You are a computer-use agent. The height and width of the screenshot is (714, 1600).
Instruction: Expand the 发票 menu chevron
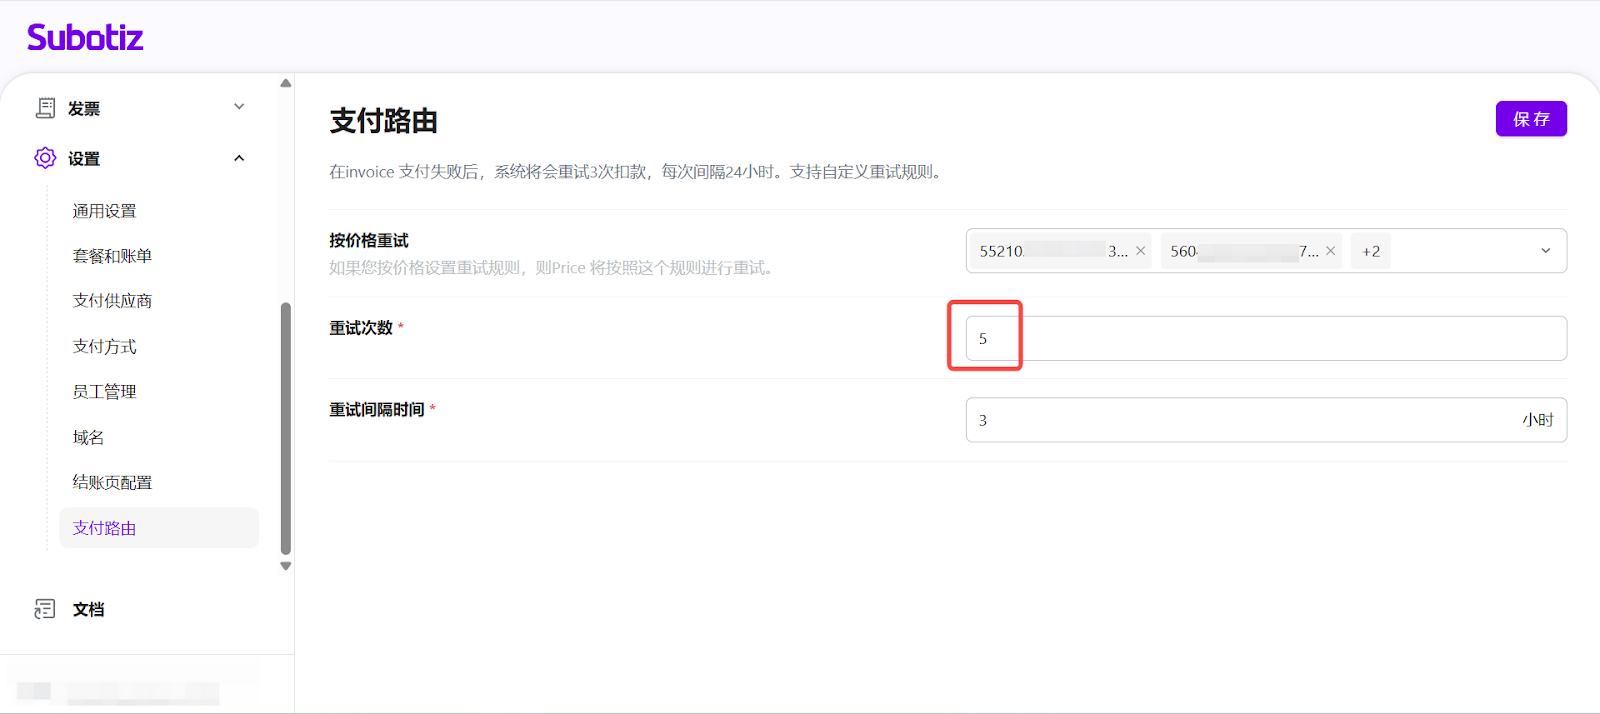(x=239, y=107)
